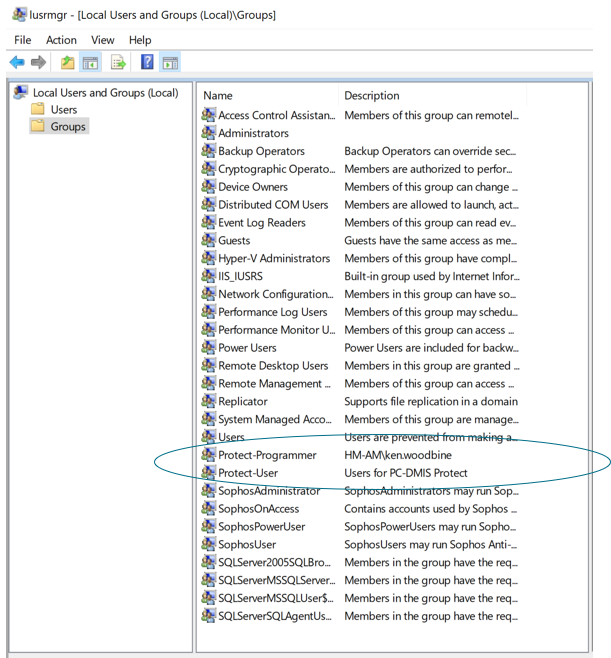This screenshot has height=658, width=611.
Task: Select the Users folder in tree
Action: (x=64, y=110)
